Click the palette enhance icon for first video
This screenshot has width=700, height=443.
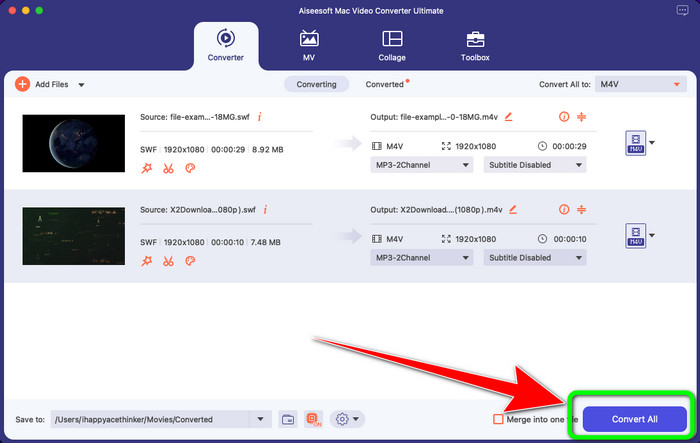point(189,169)
